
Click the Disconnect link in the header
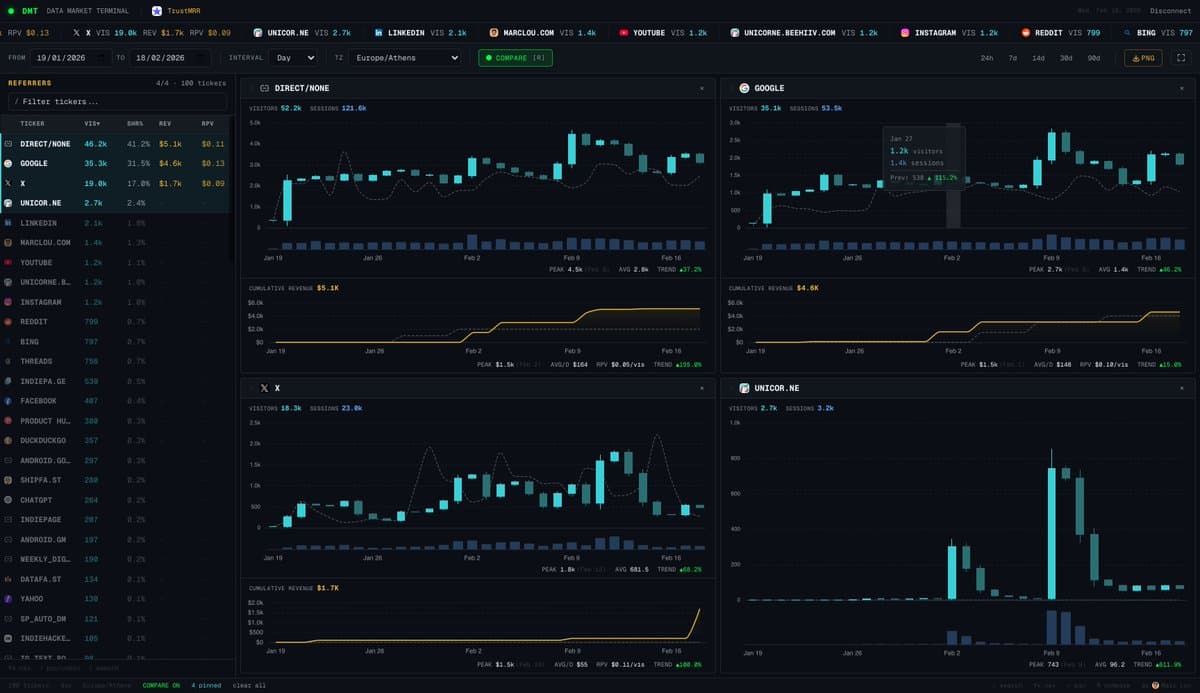click(x=1171, y=11)
